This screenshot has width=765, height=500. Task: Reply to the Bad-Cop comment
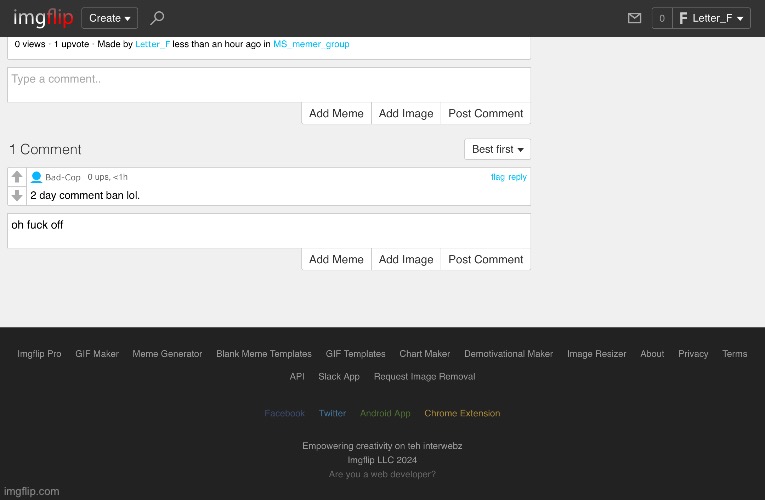coord(517,177)
